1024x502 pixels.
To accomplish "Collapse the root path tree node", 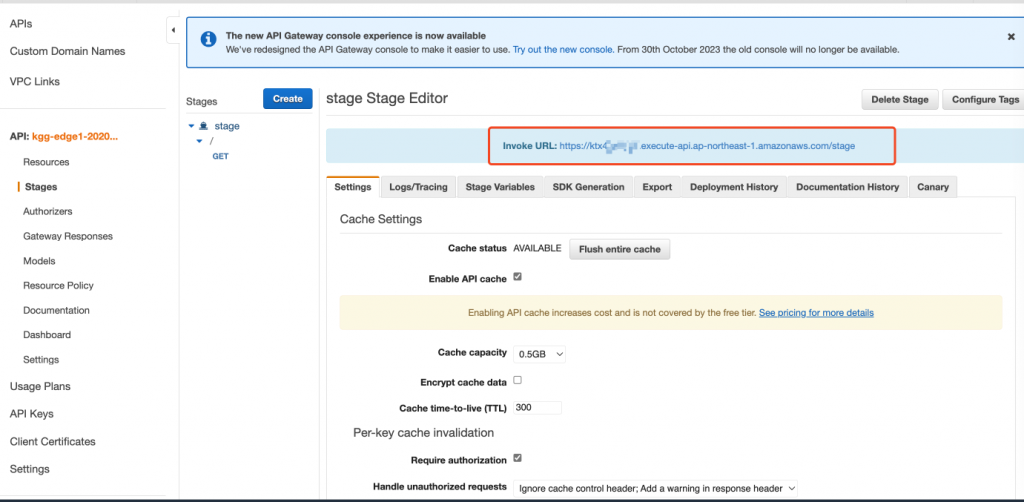I will [199, 141].
